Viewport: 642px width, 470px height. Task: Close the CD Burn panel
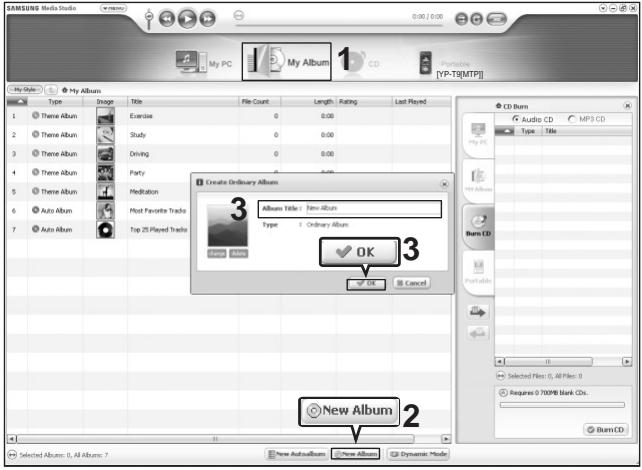[x=627, y=106]
